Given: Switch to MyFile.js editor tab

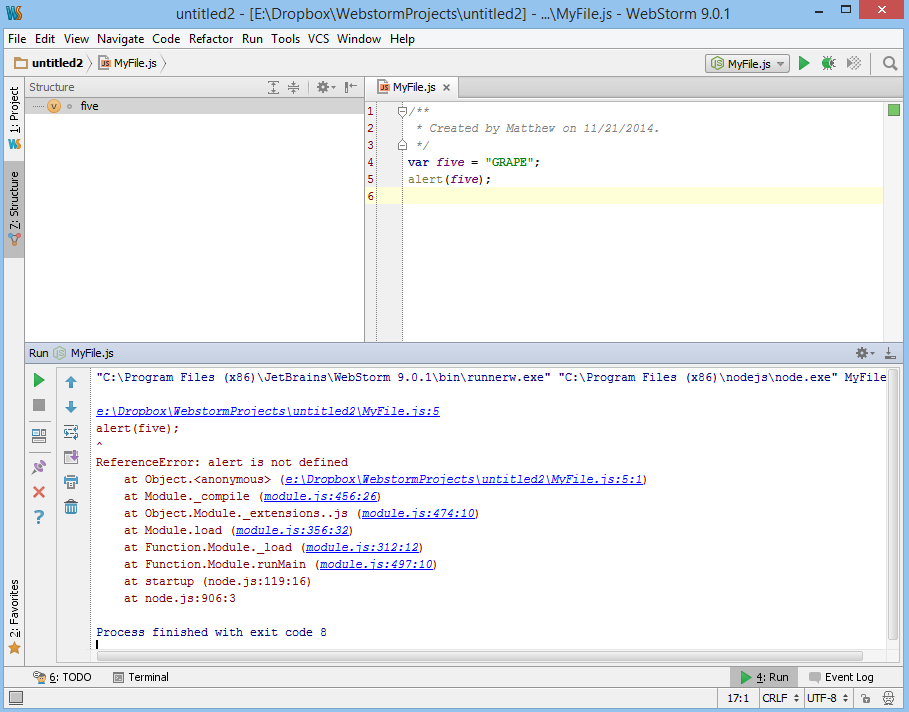Looking at the screenshot, I should point(413,88).
